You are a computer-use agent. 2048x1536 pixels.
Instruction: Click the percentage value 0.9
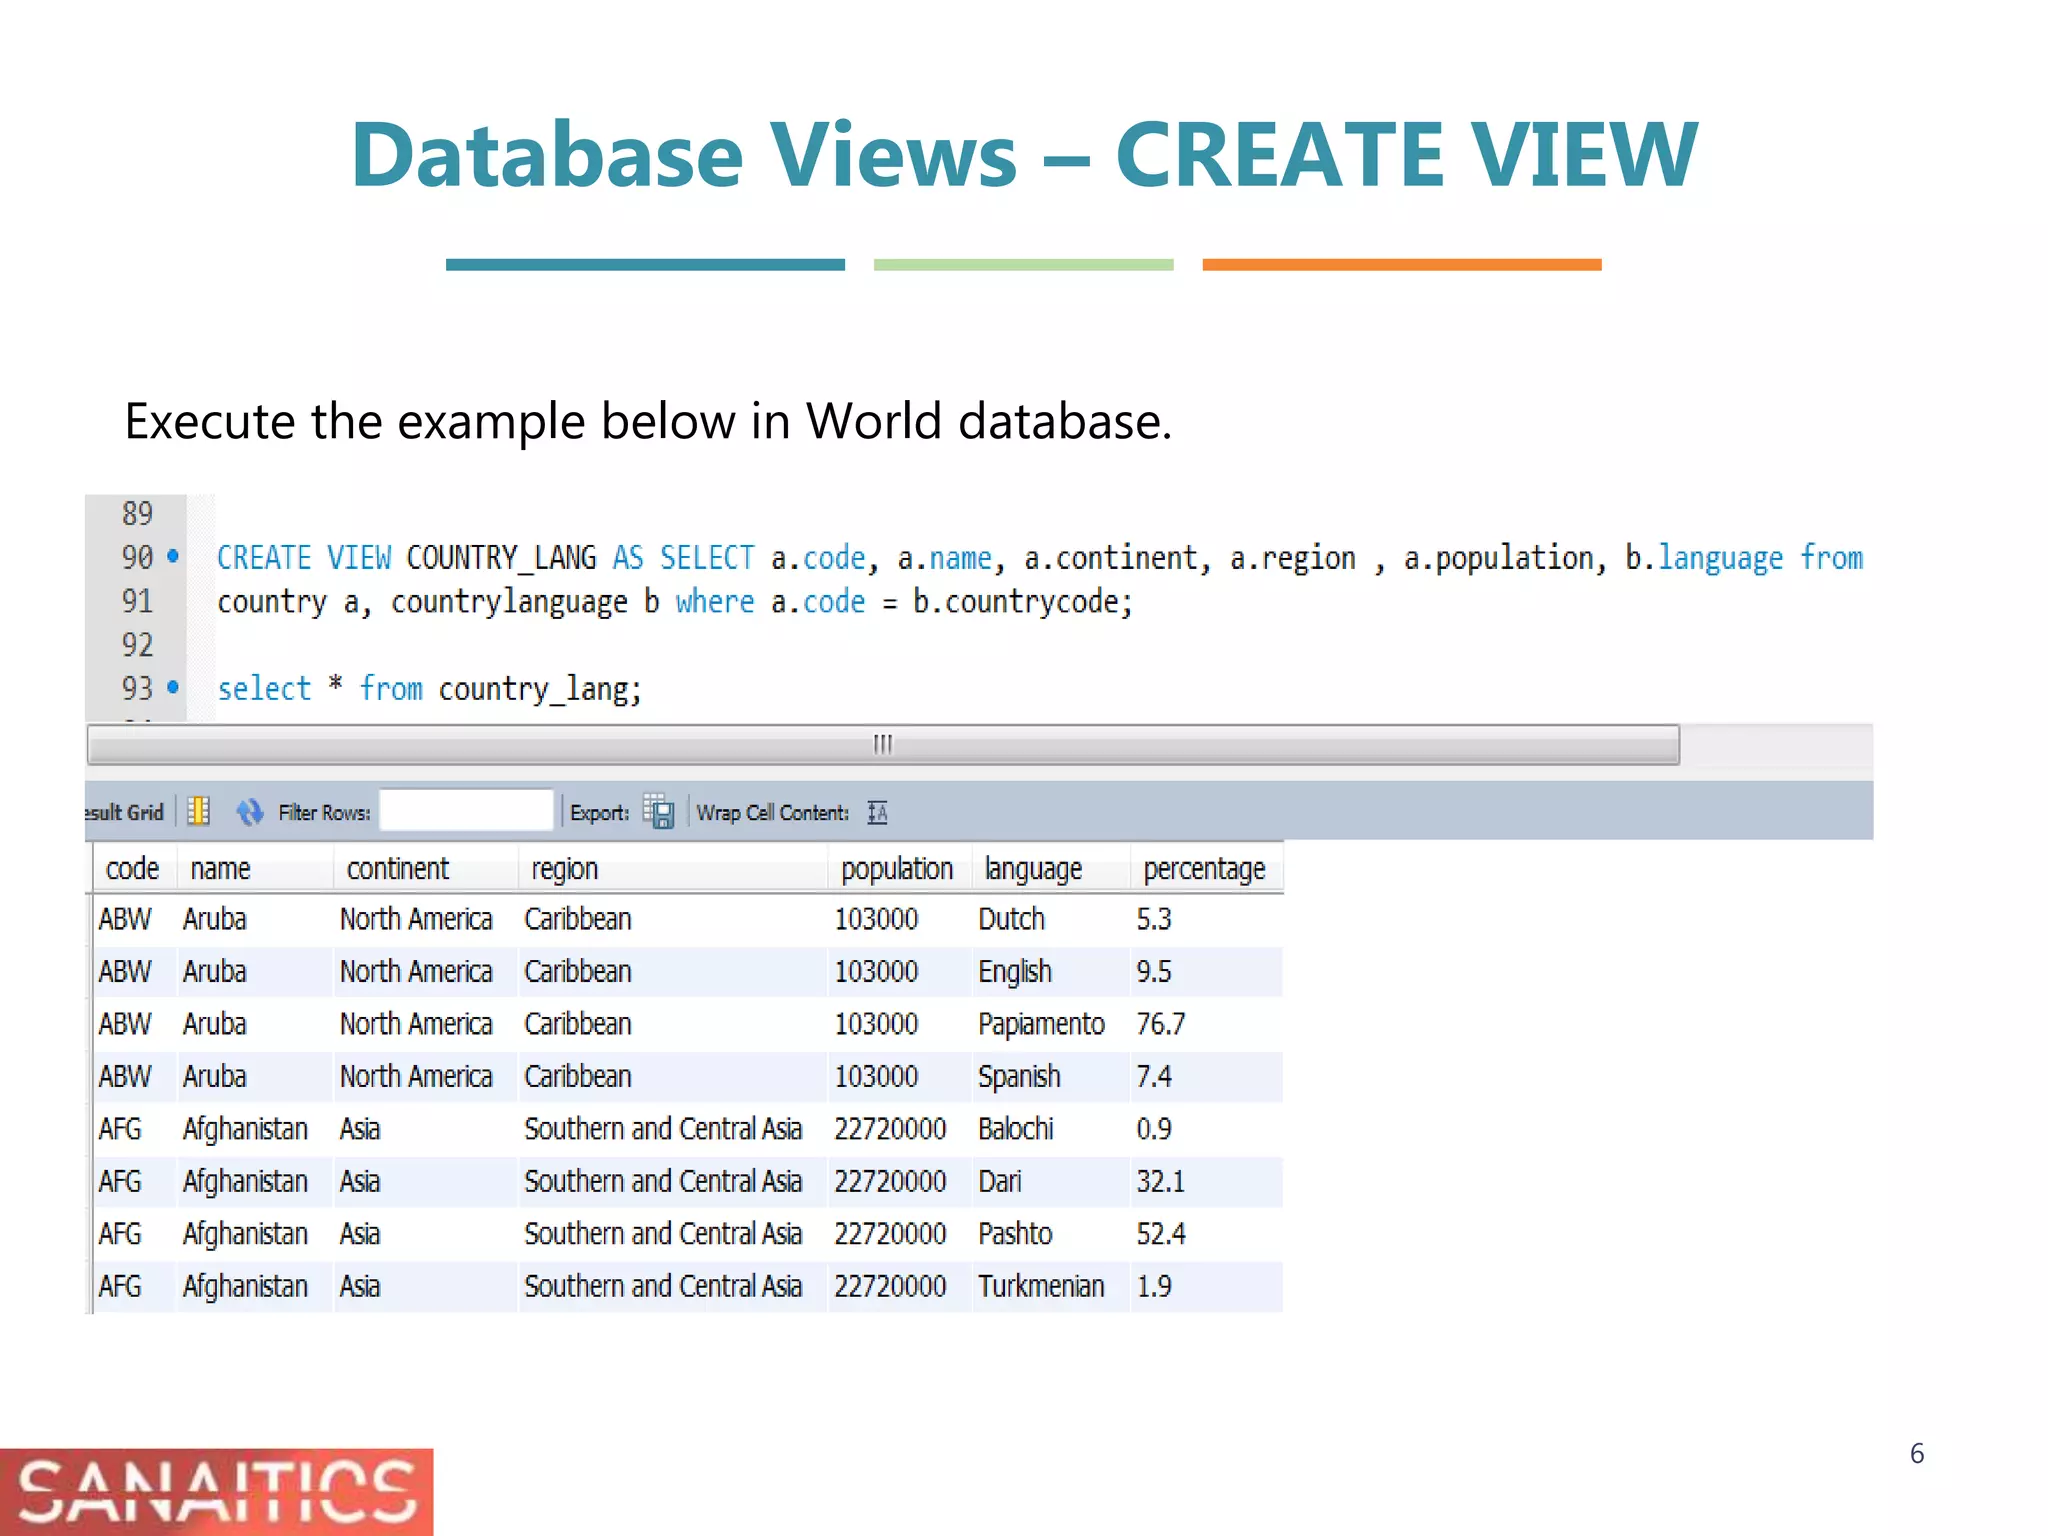tap(1153, 1128)
